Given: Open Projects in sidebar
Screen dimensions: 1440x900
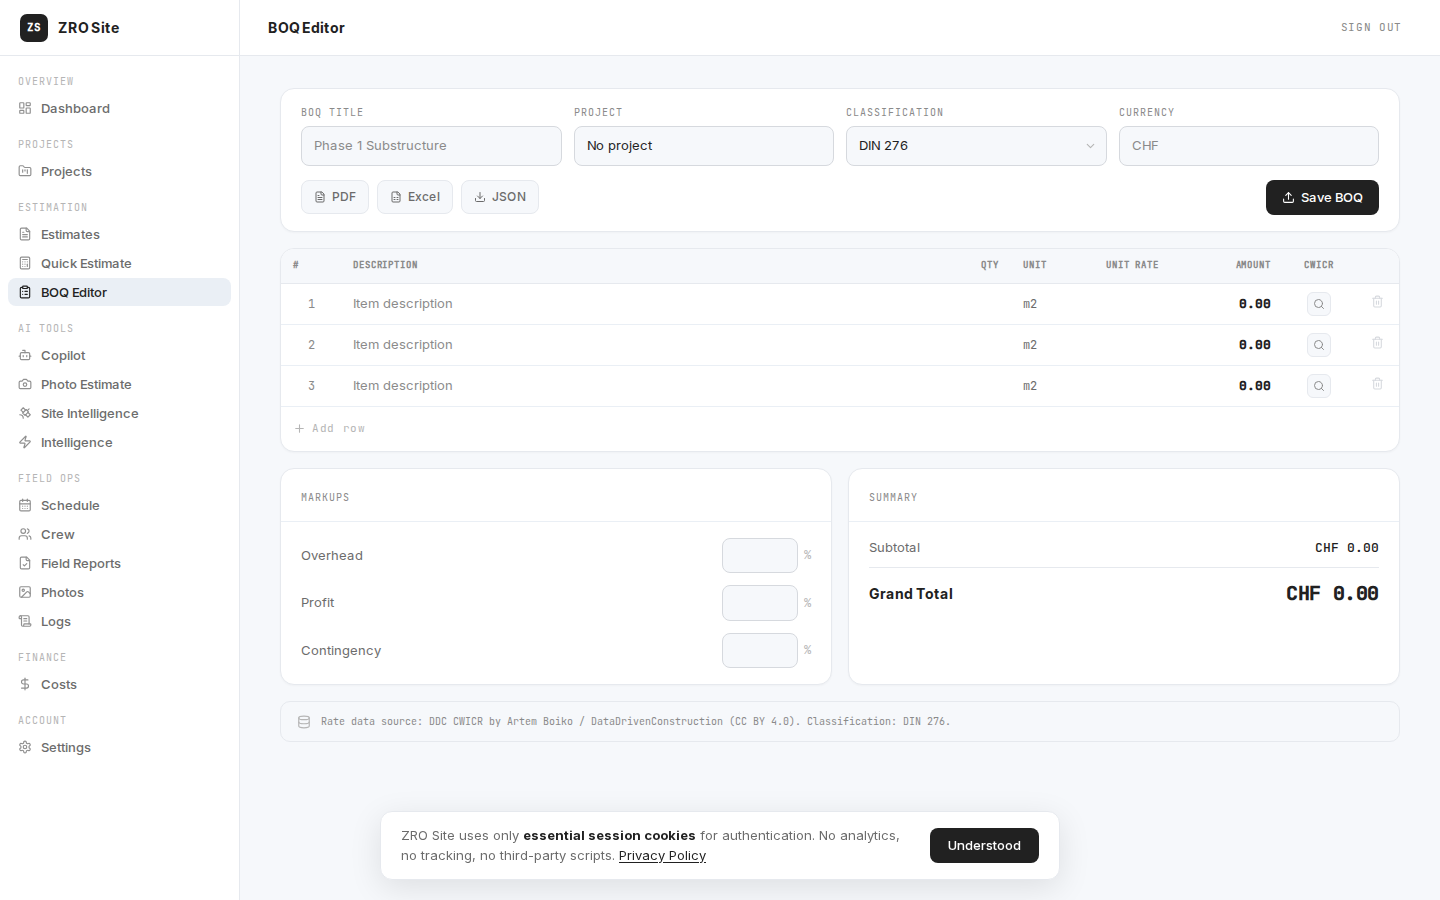Looking at the screenshot, I should tap(119, 171).
